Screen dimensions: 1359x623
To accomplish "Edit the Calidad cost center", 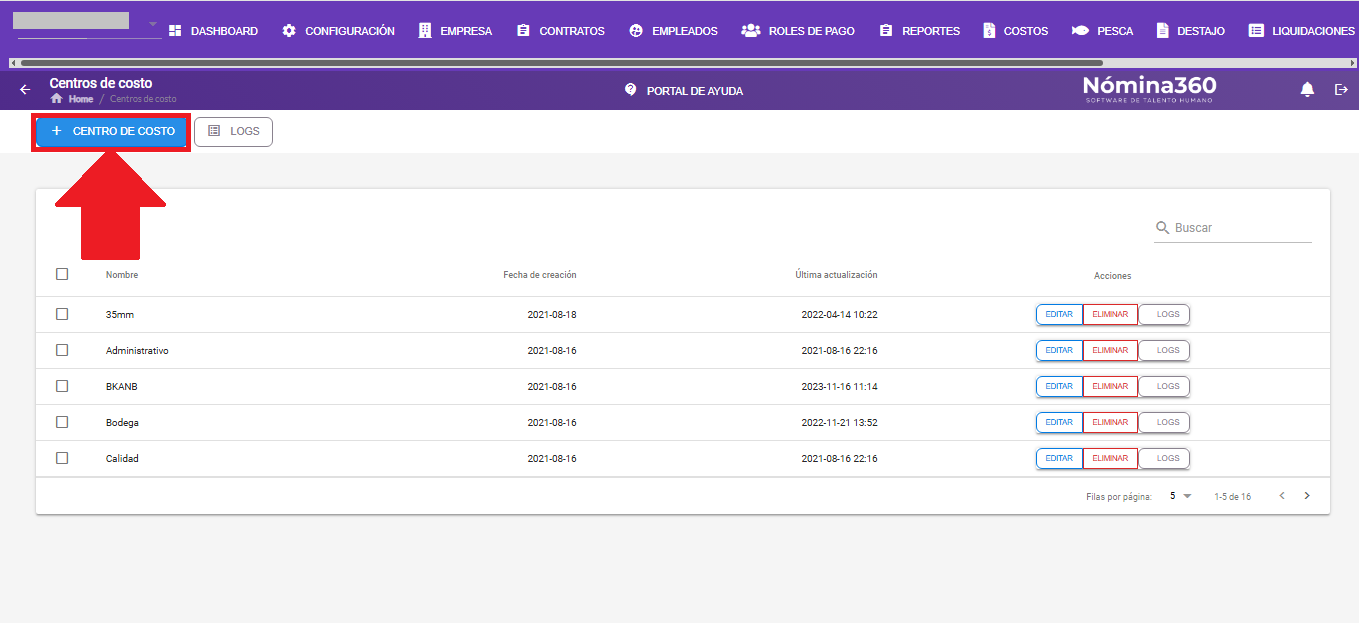I will tap(1059, 458).
